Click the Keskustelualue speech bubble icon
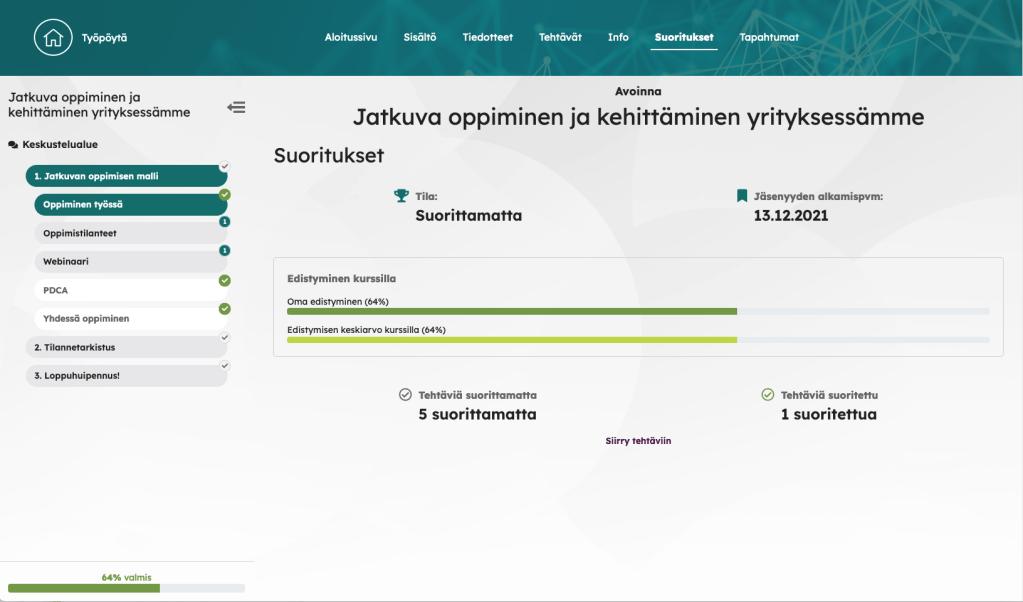This screenshot has width=1023, height=602. 13,145
